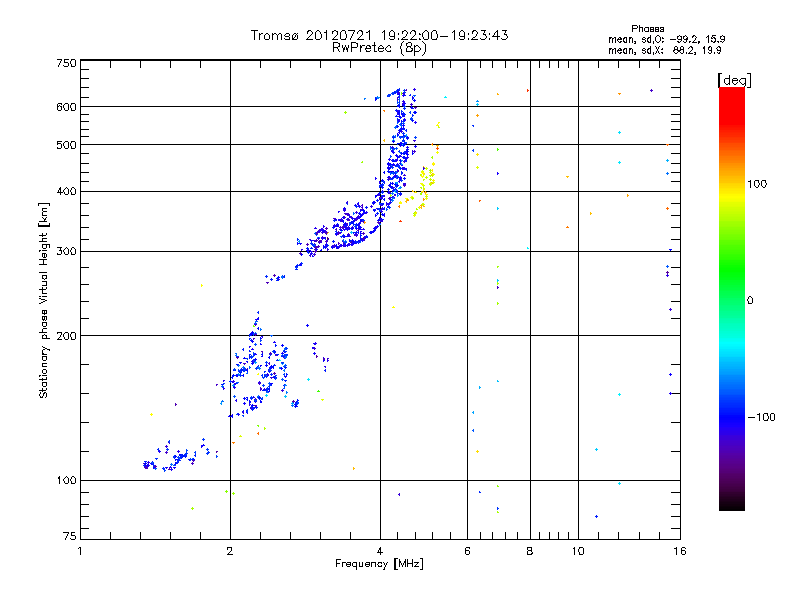The image size is (800, 600).
Task: Click the phase colorbar gradient
Action: coord(732,298)
